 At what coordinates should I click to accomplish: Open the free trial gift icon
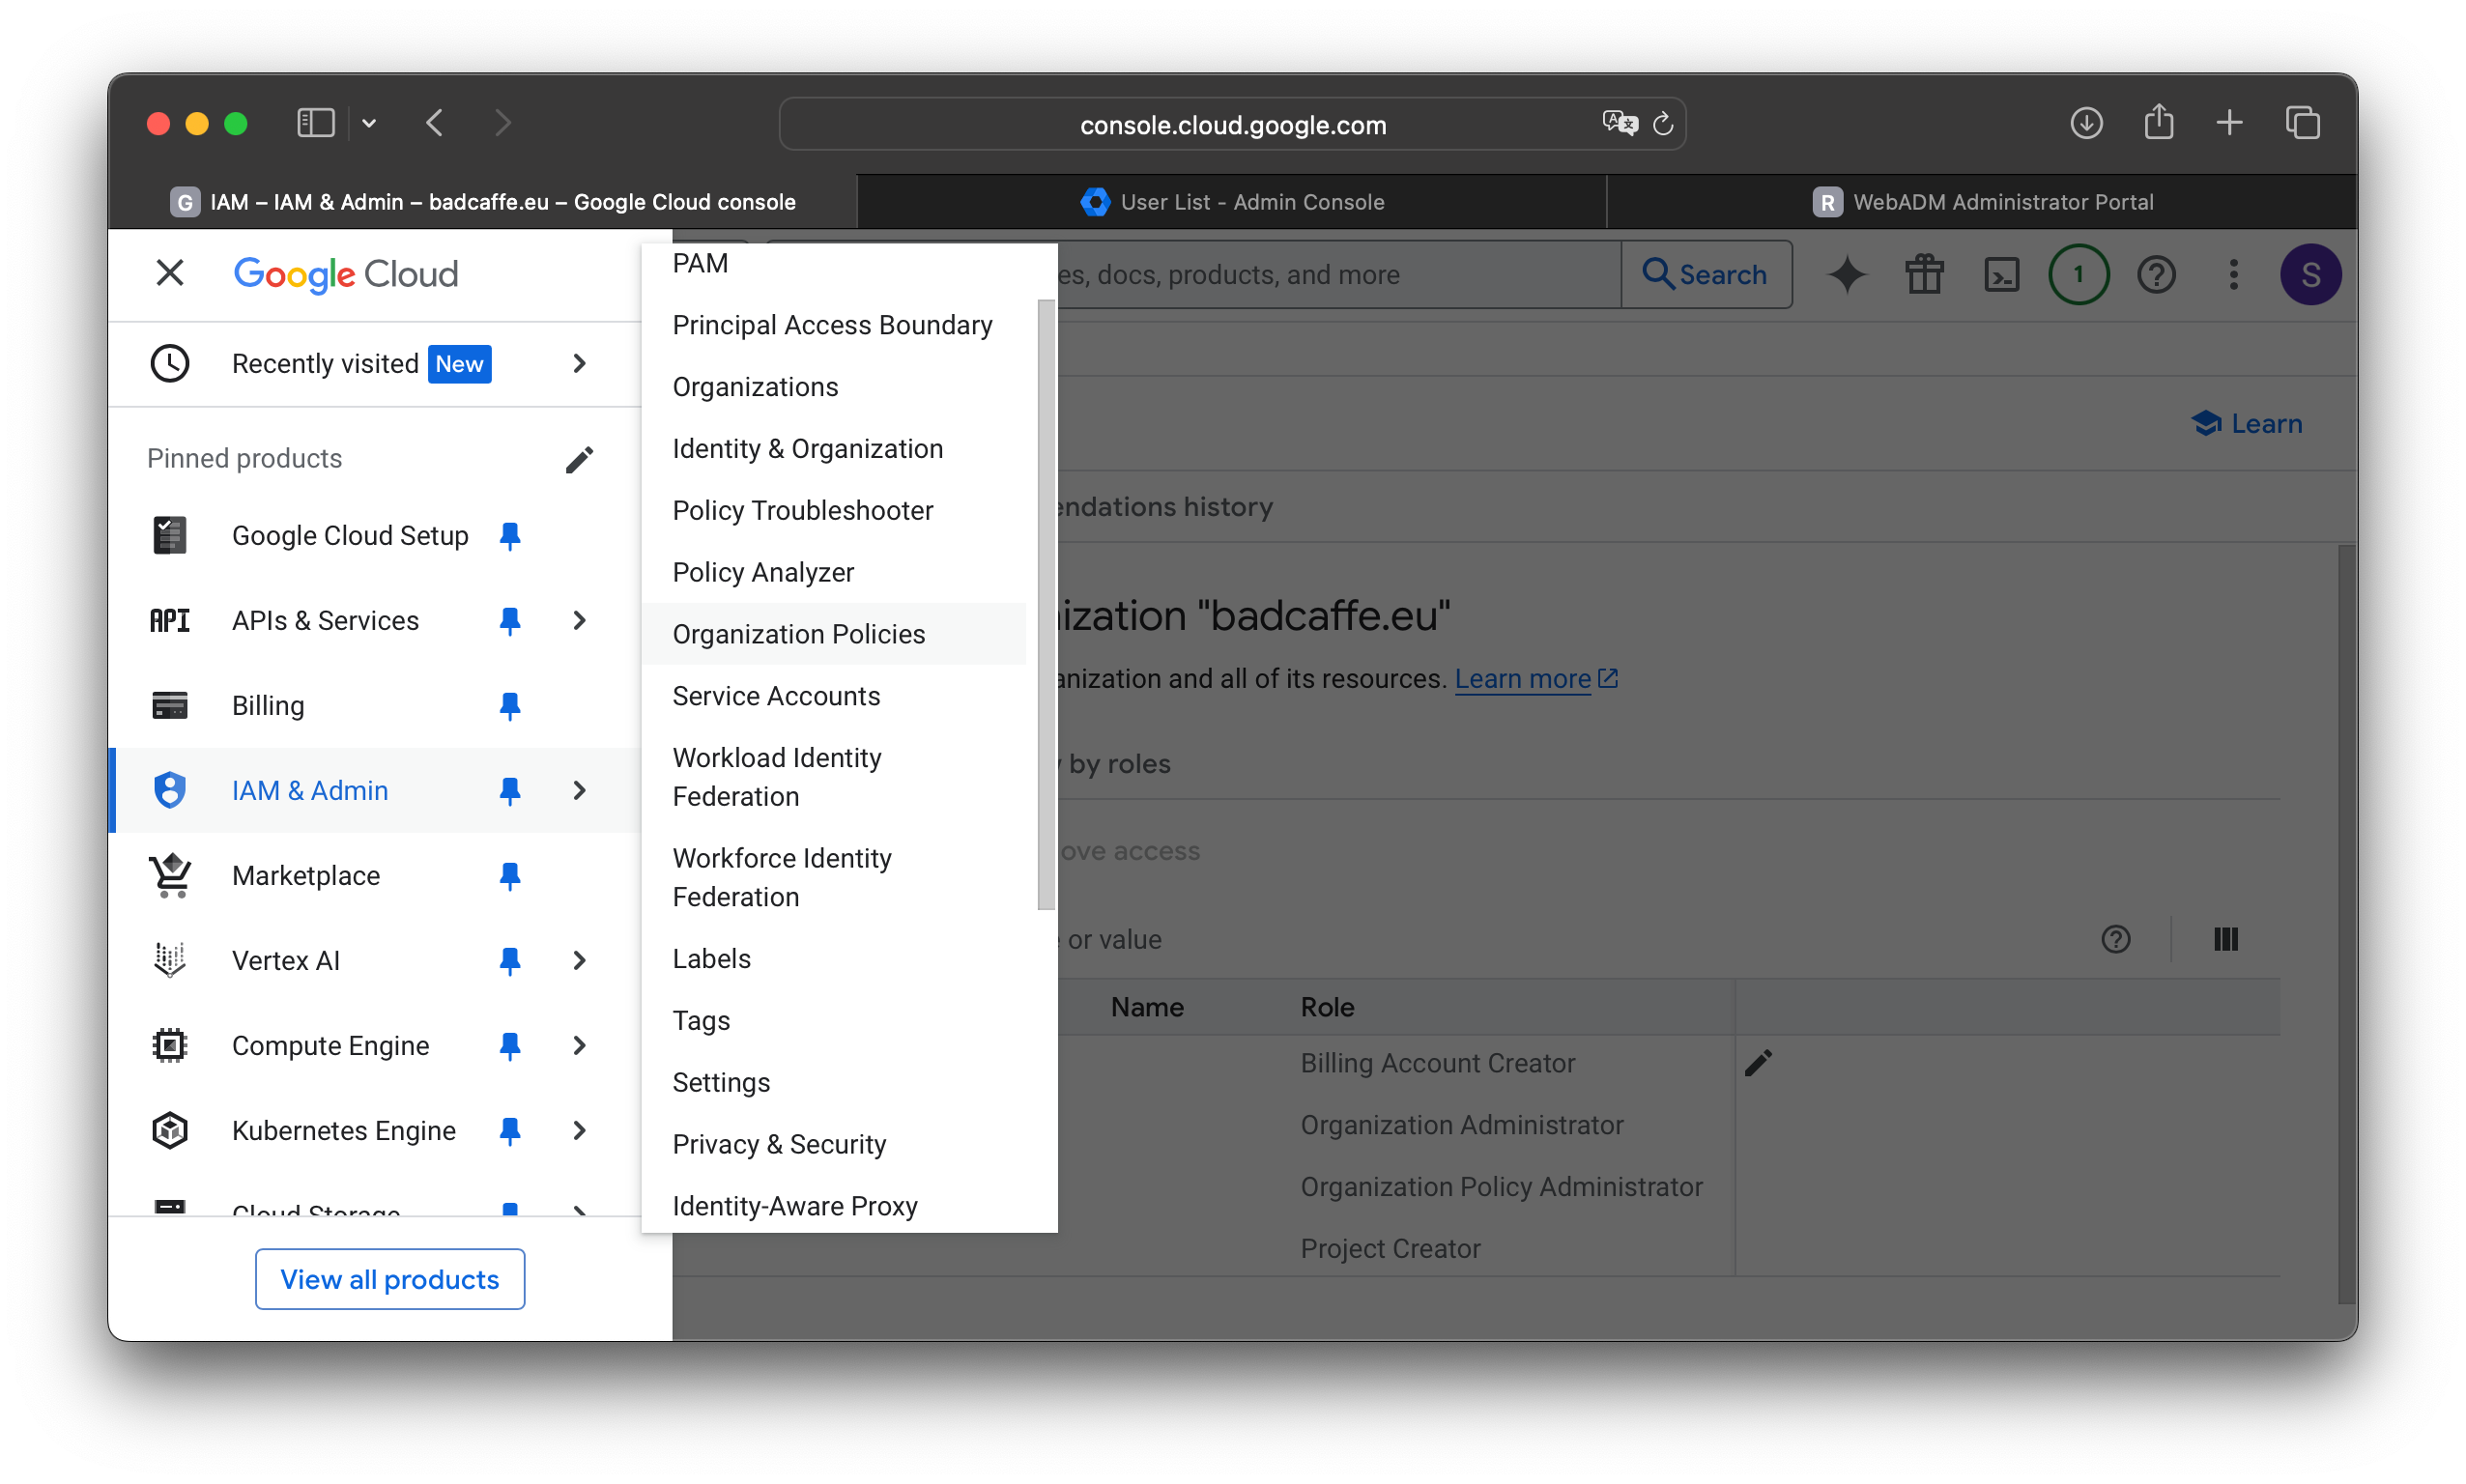[x=1924, y=274]
